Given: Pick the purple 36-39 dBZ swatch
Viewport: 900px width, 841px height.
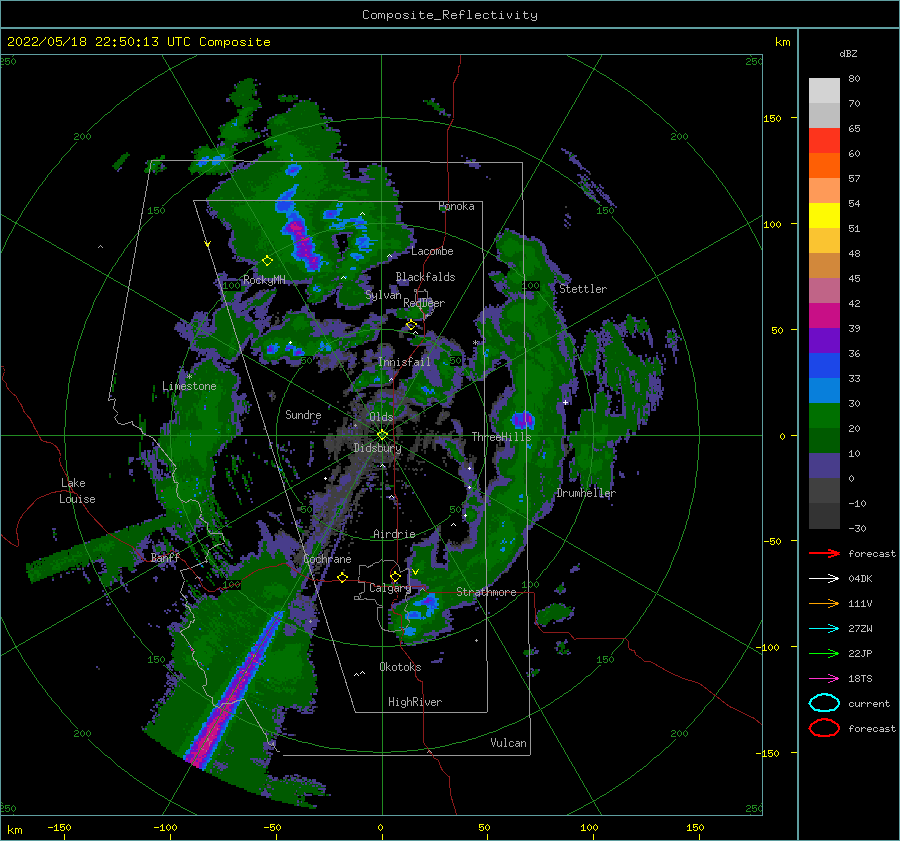Looking at the screenshot, I should [824, 341].
